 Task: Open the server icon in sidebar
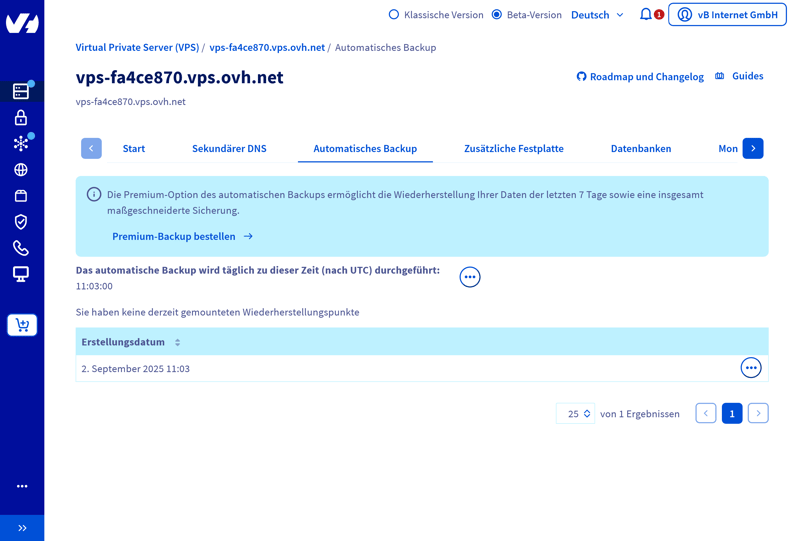click(21, 91)
